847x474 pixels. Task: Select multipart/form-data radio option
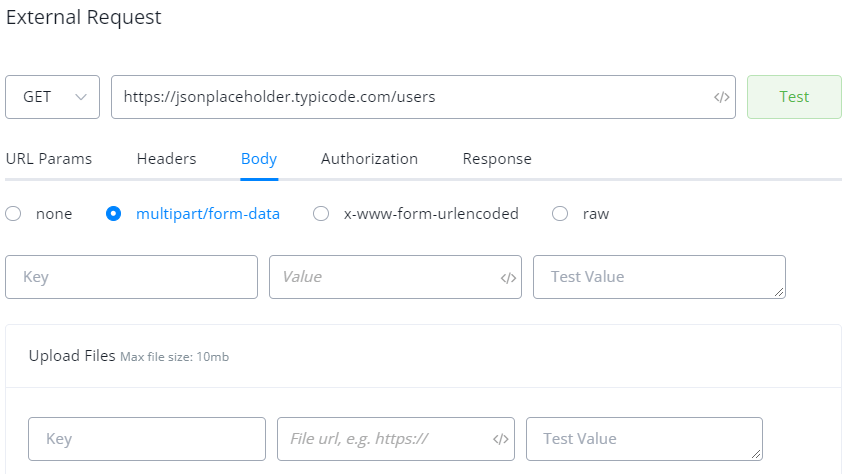[114, 214]
